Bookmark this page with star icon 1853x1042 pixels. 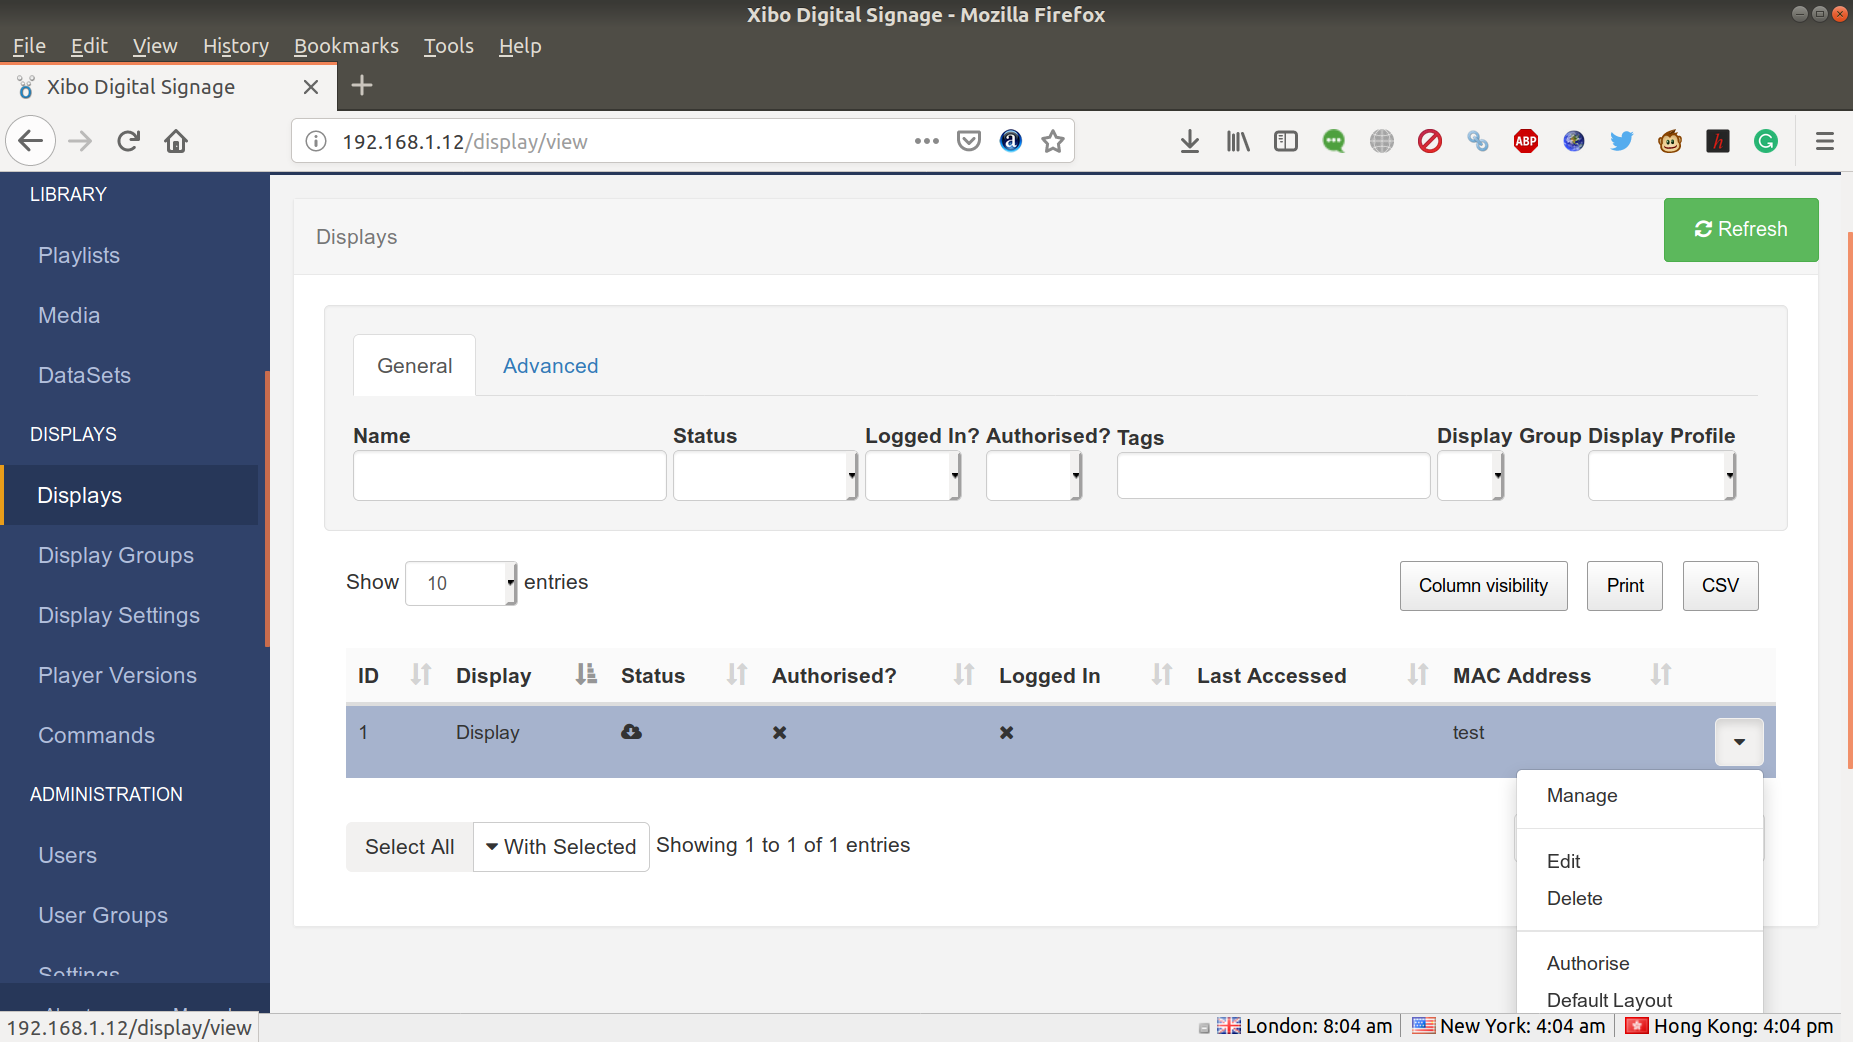click(1053, 141)
